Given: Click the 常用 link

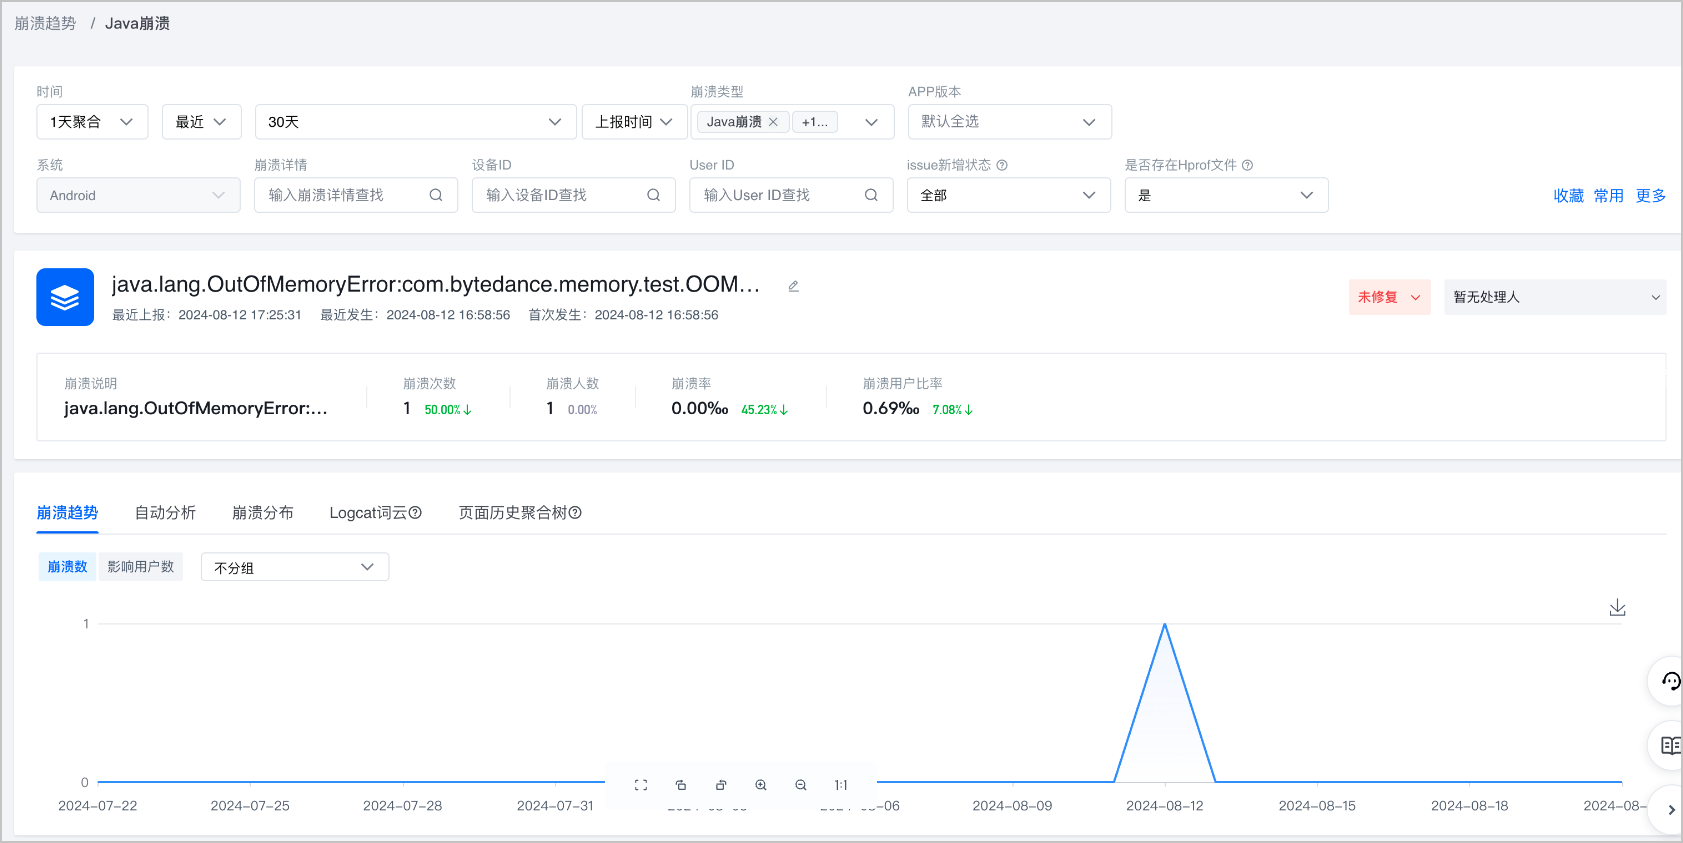Looking at the screenshot, I should point(1609,196).
